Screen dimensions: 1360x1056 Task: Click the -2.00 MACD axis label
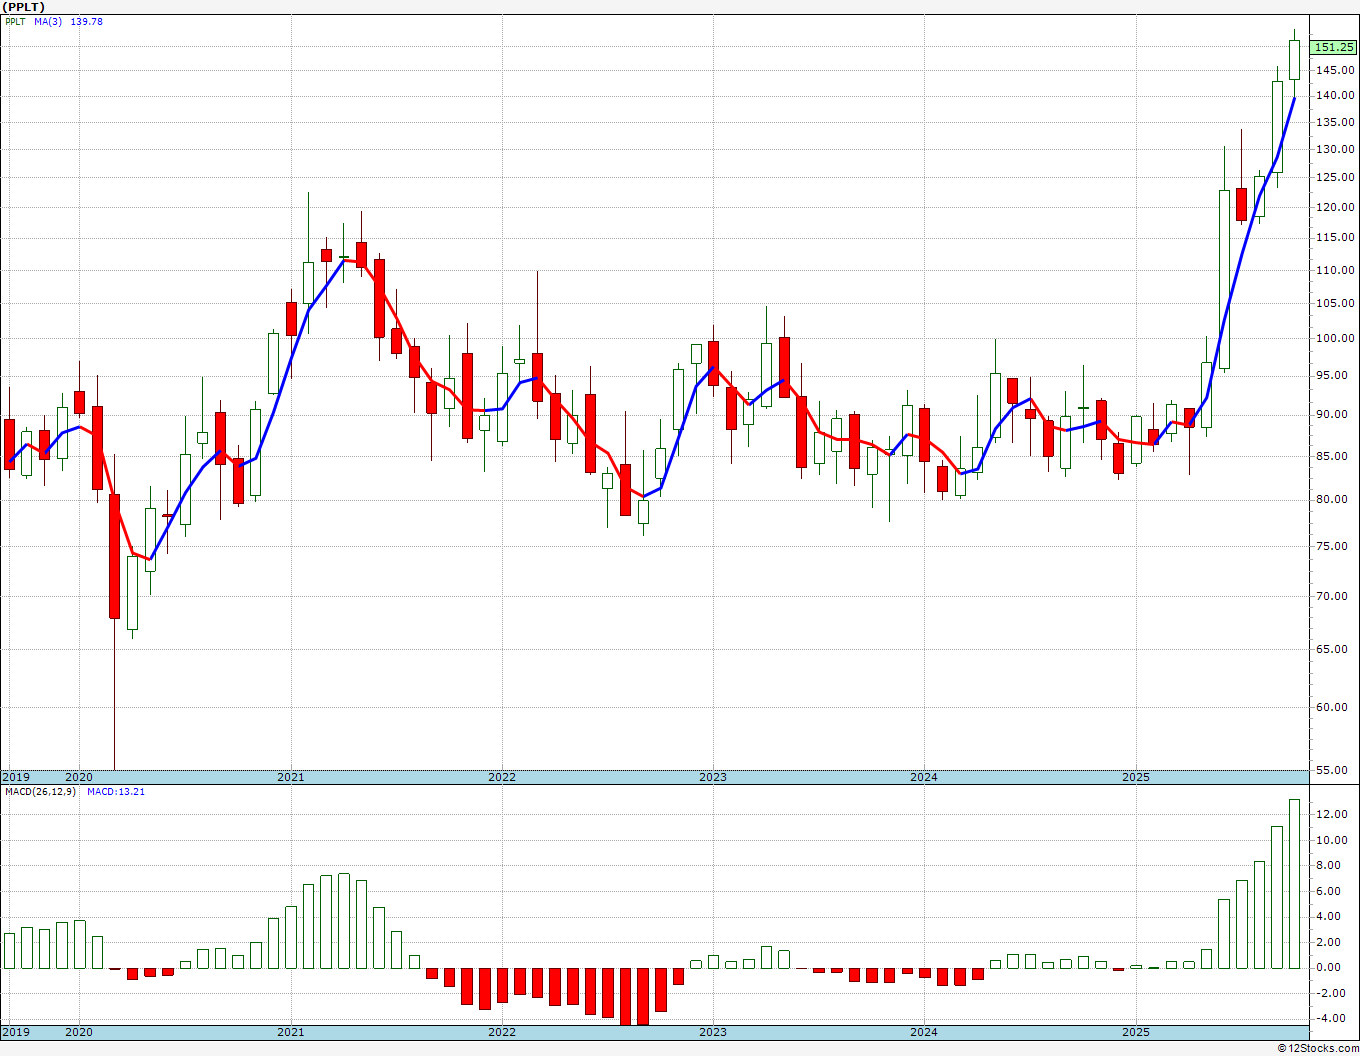[x=1330, y=993]
